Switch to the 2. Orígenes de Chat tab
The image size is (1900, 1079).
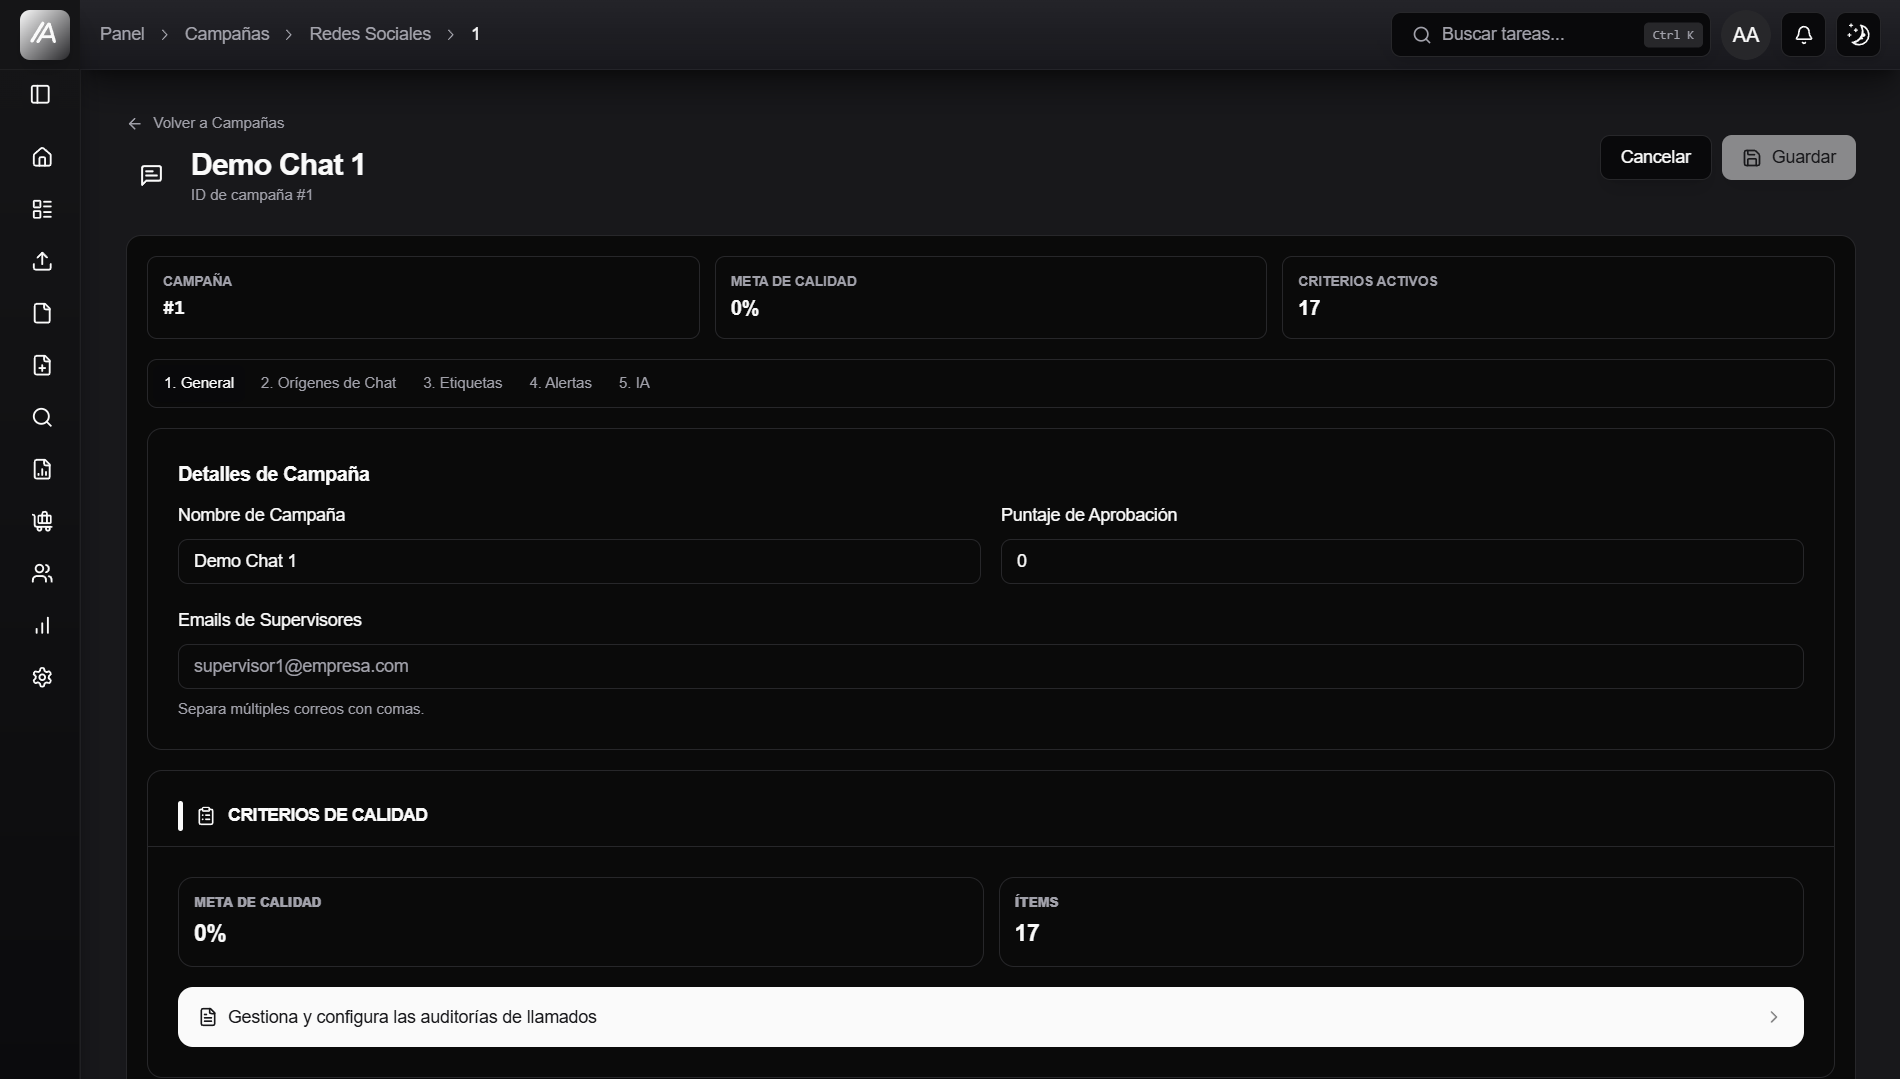pyautogui.click(x=328, y=383)
